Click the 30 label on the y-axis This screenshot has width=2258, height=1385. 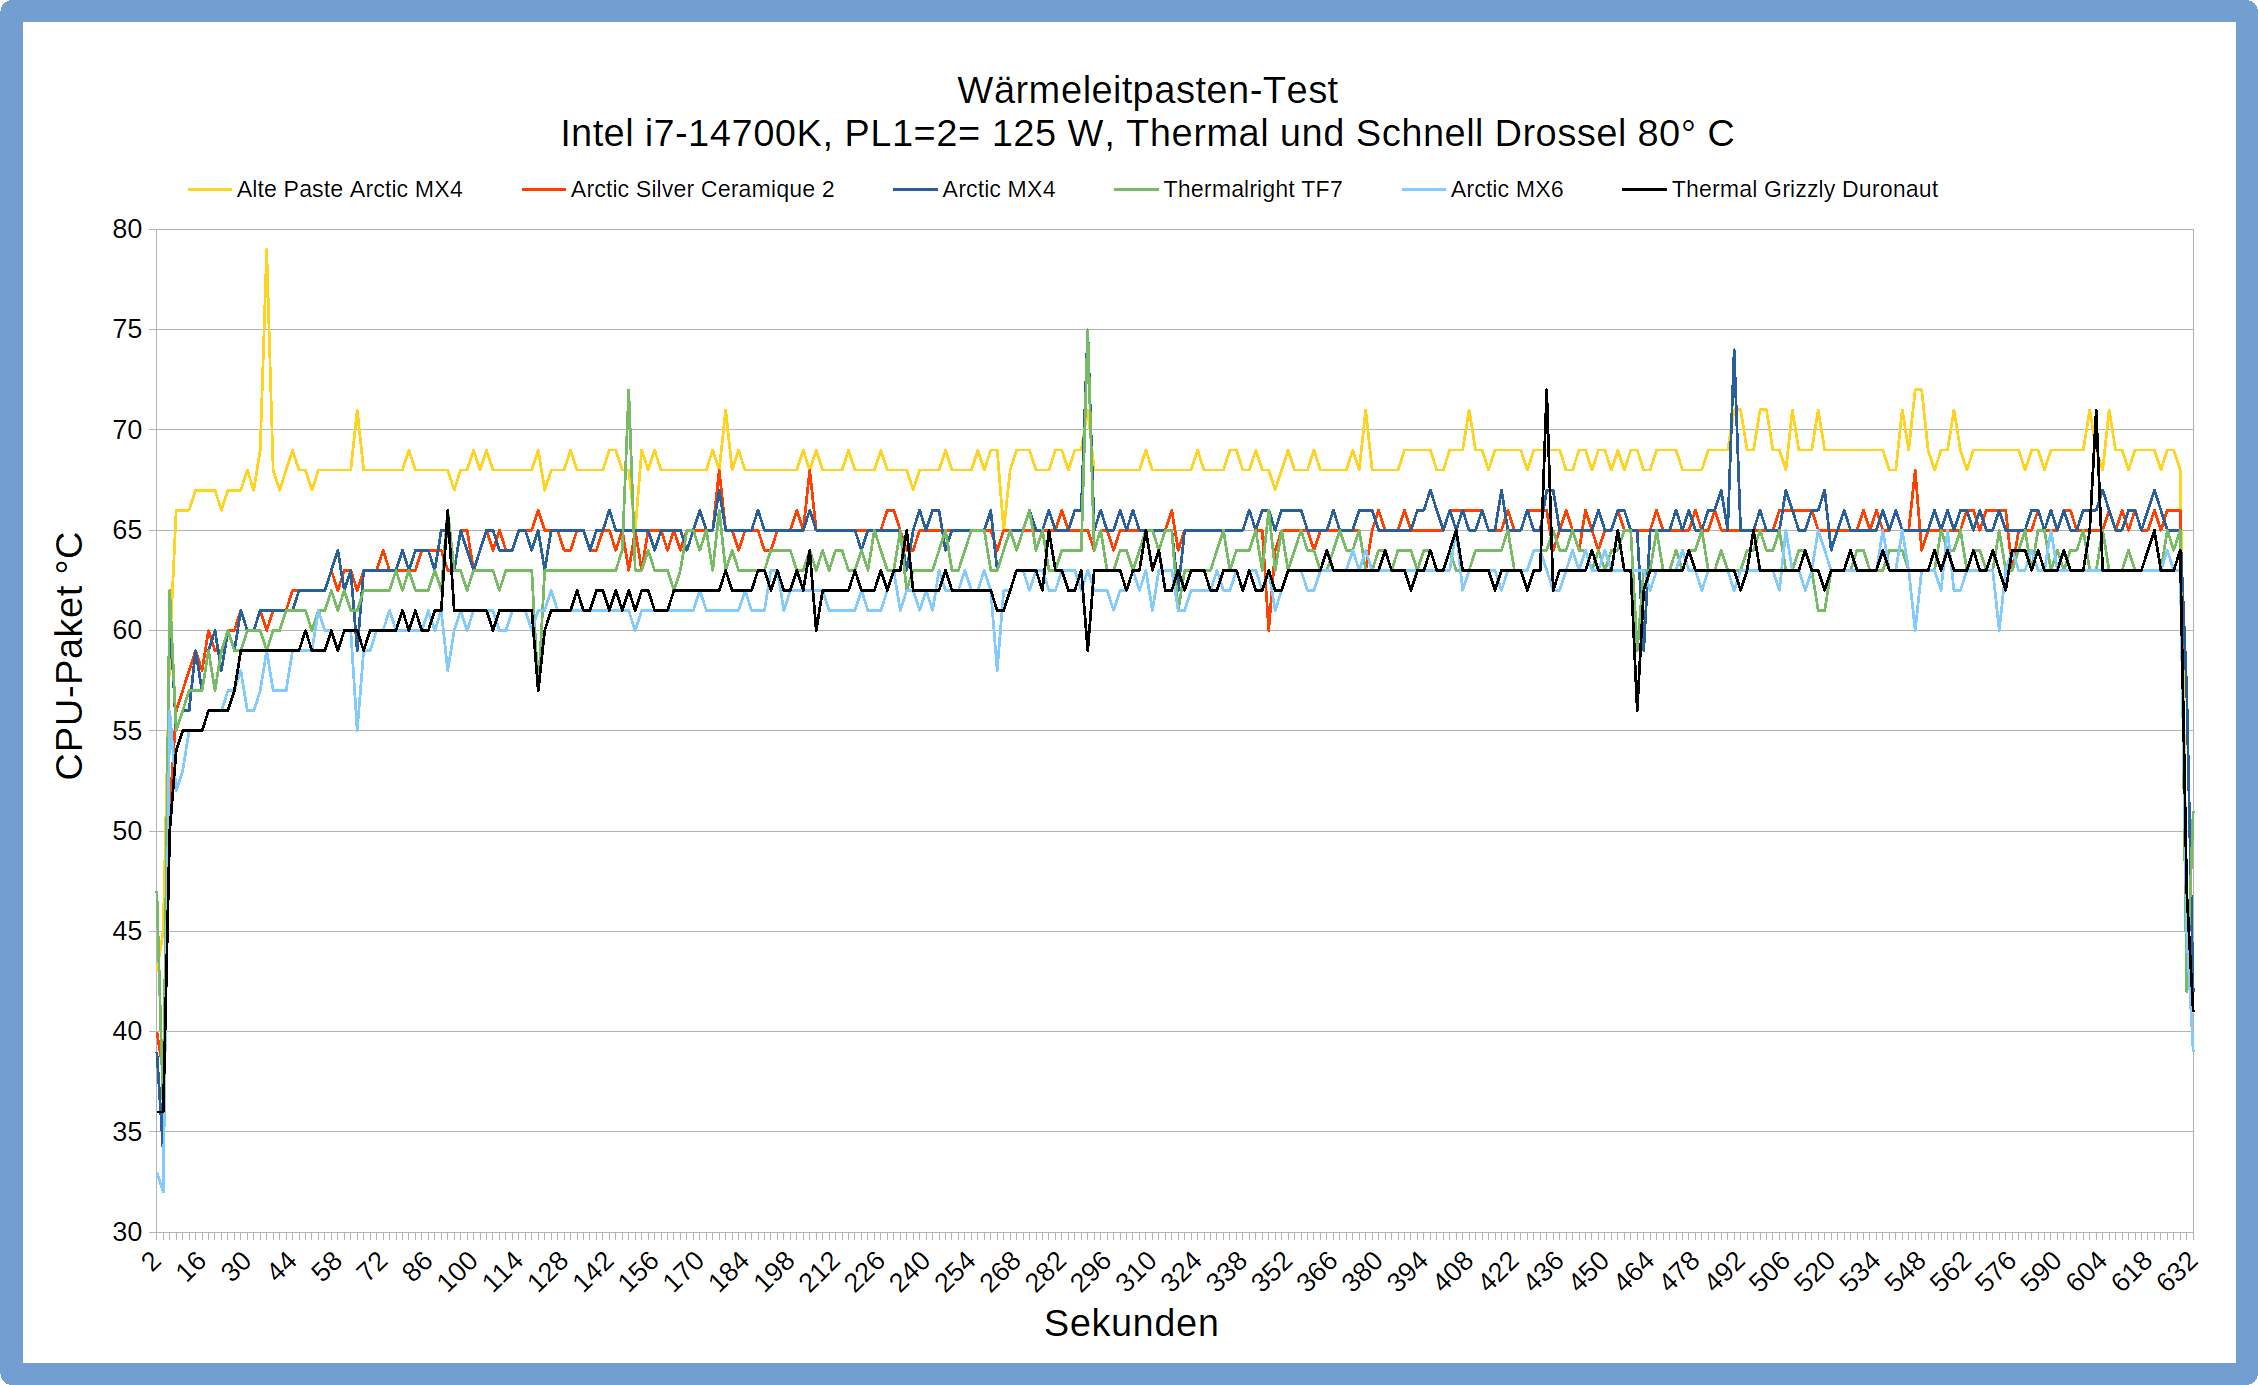(x=127, y=1232)
